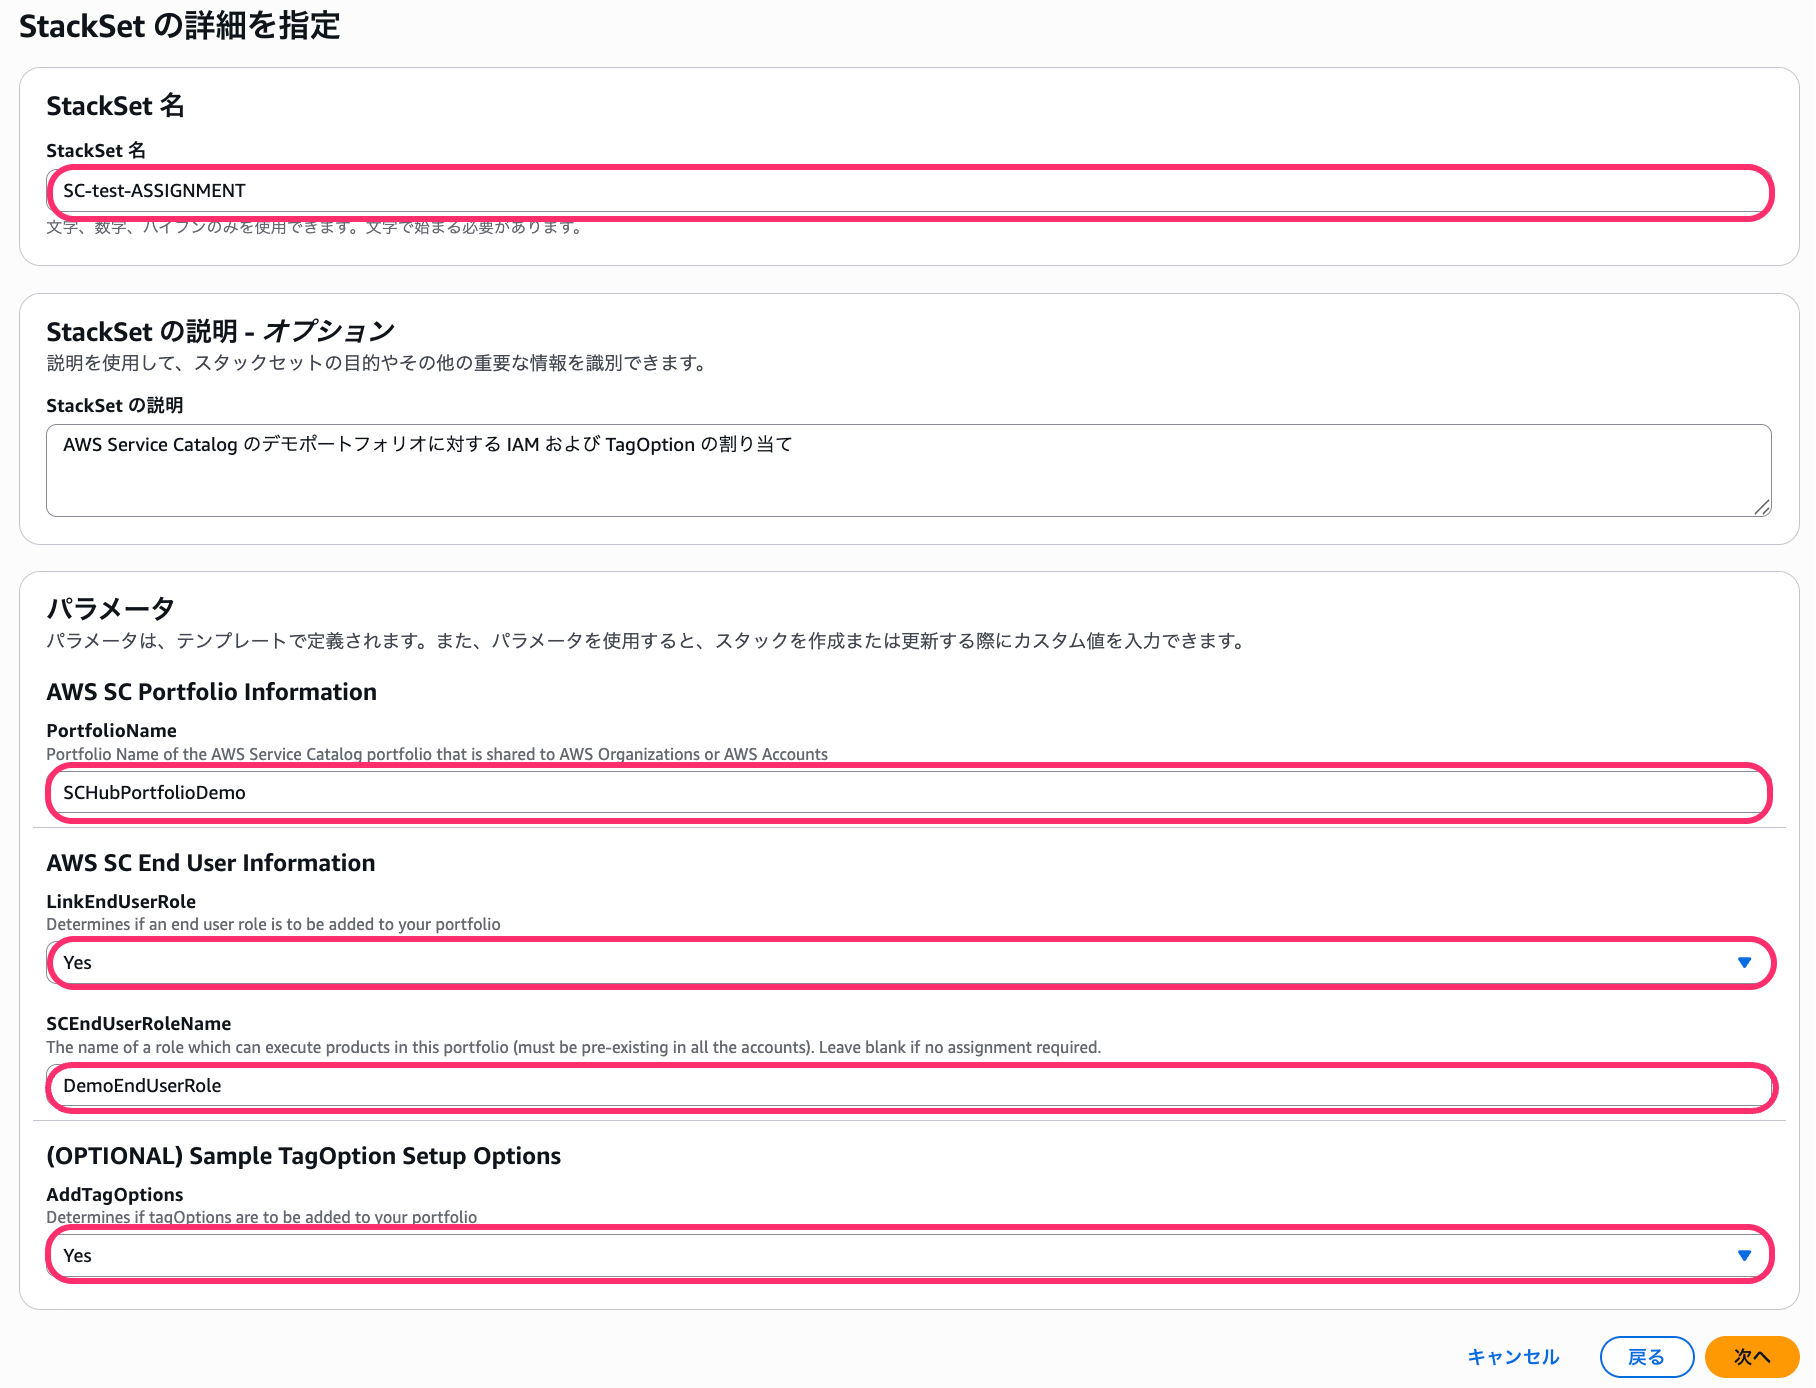The height and width of the screenshot is (1388, 1816).
Task: Click the PortfolioName parameter label
Action: (x=111, y=731)
